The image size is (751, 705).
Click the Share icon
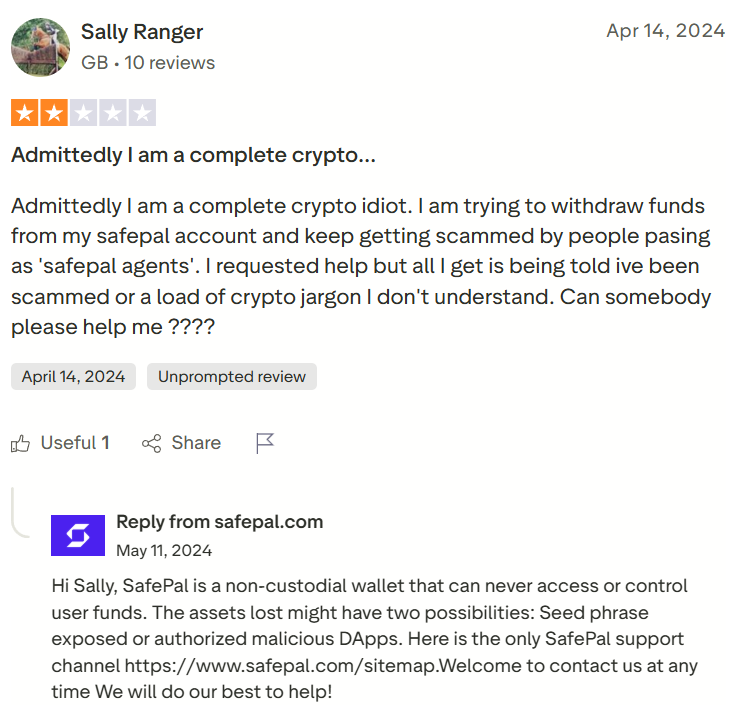pyautogui.click(x=152, y=443)
